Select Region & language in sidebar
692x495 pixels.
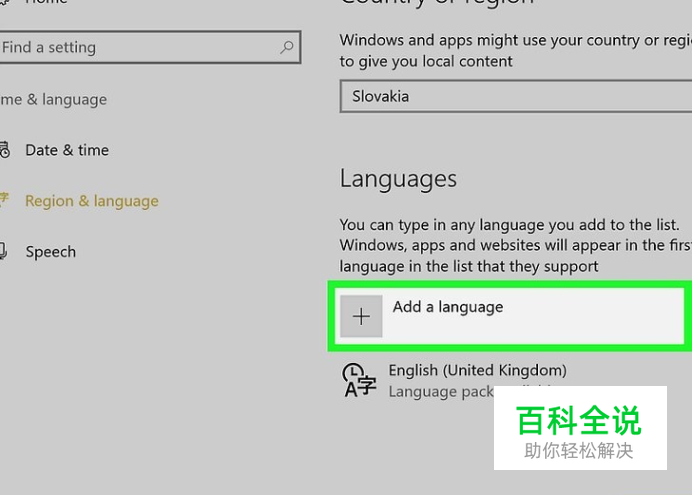92,201
